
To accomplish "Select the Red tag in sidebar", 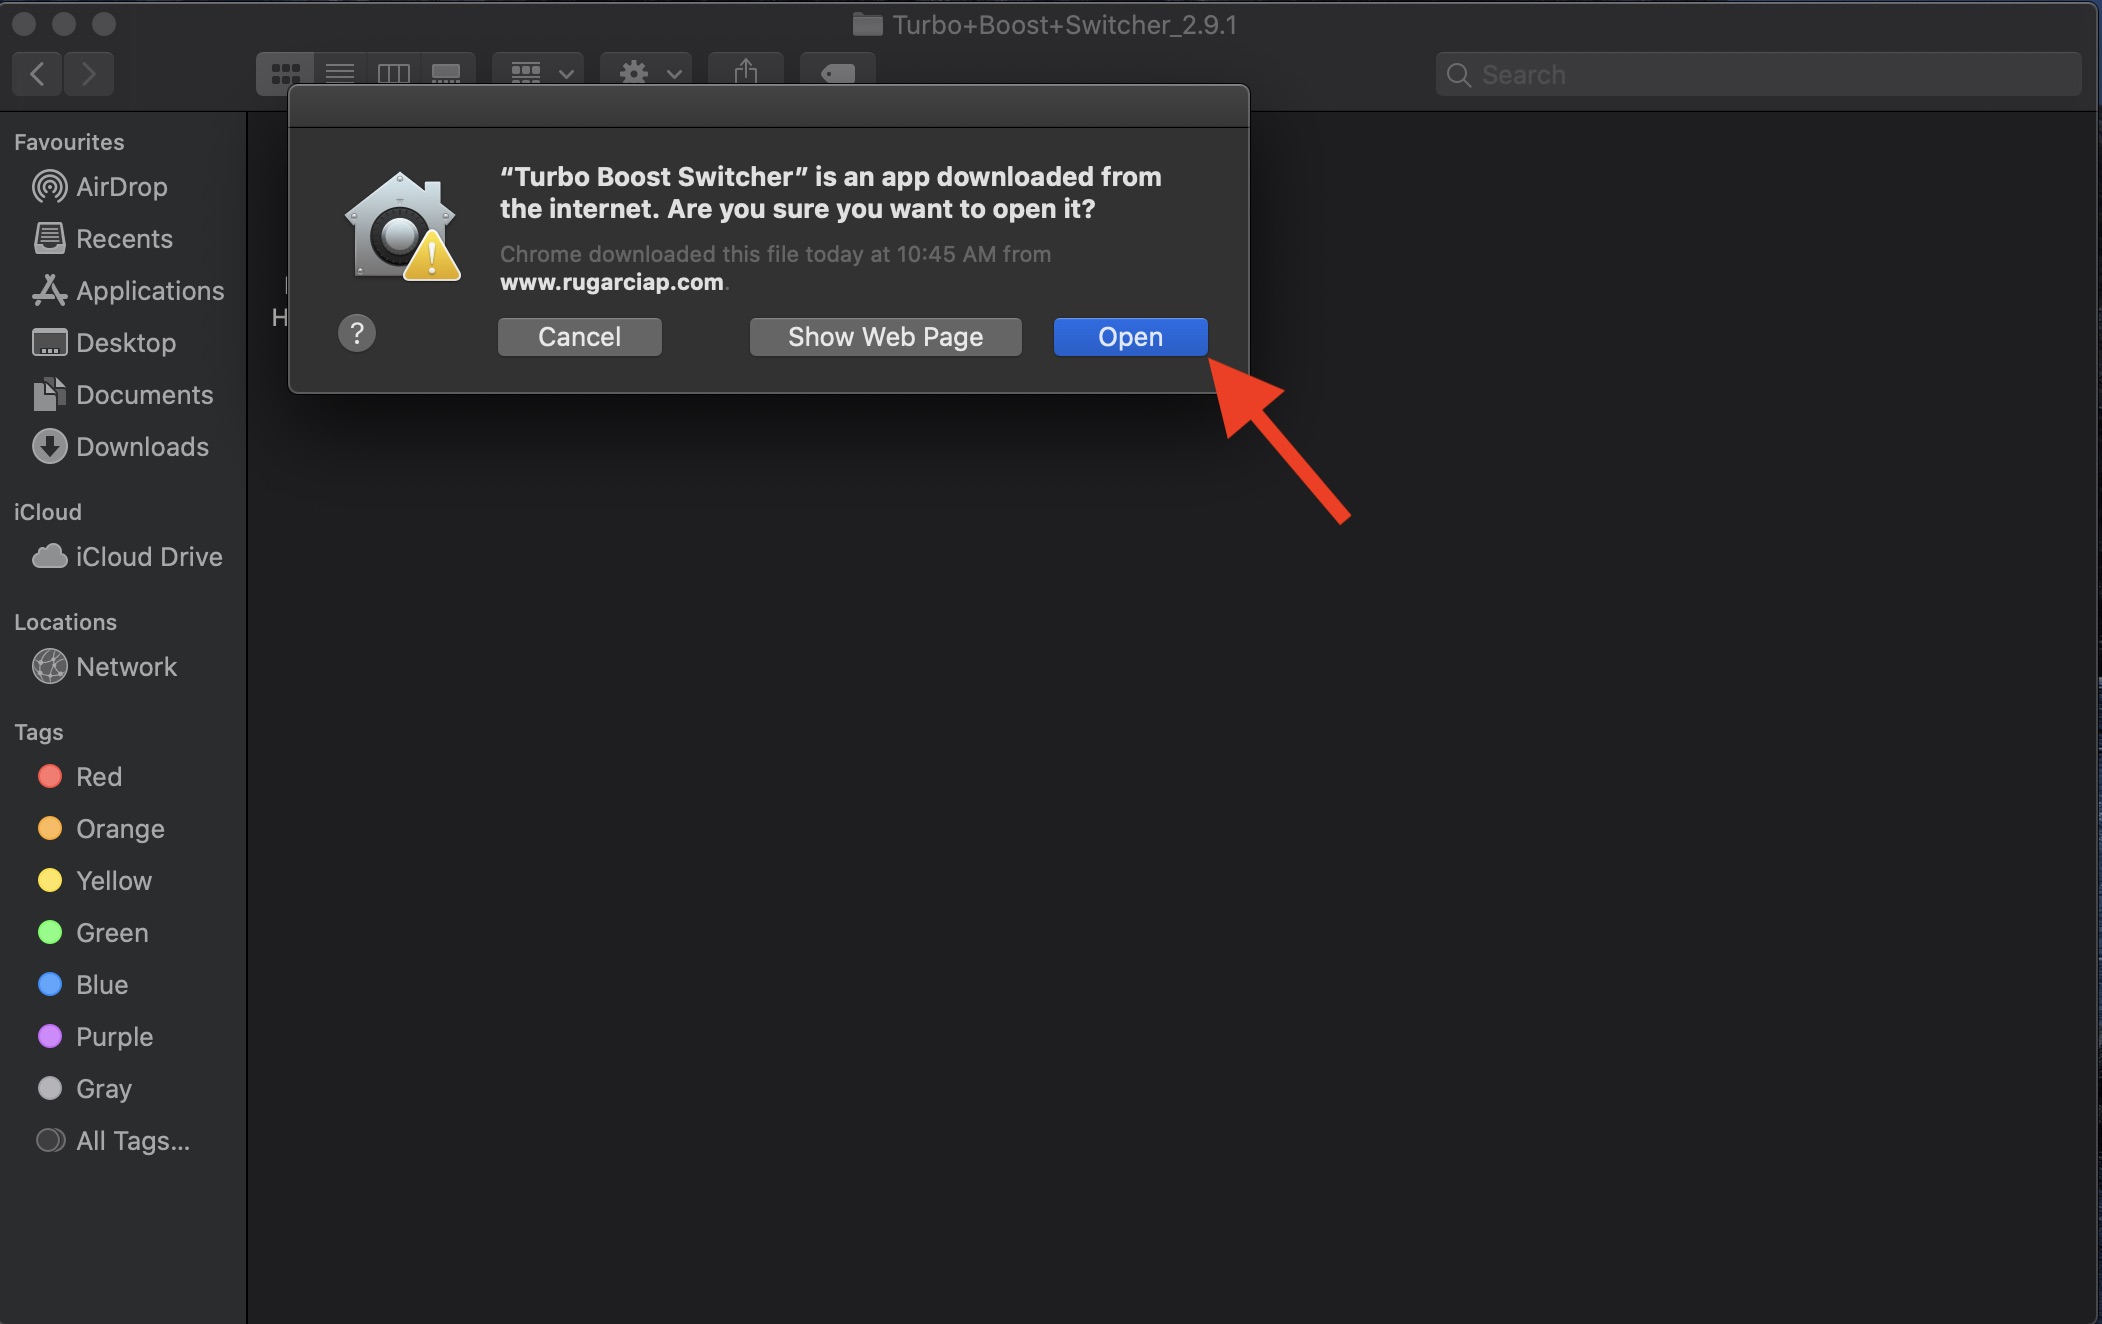I will click(96, 776).
